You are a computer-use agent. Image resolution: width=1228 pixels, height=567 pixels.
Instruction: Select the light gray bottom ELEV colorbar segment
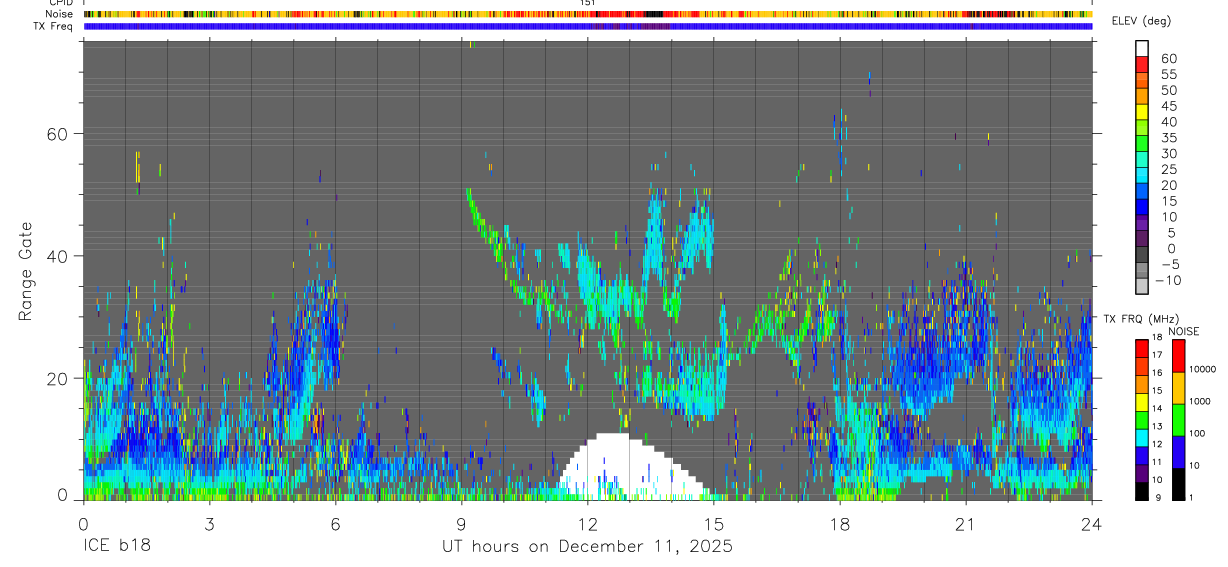click(x=1142, y=286)
